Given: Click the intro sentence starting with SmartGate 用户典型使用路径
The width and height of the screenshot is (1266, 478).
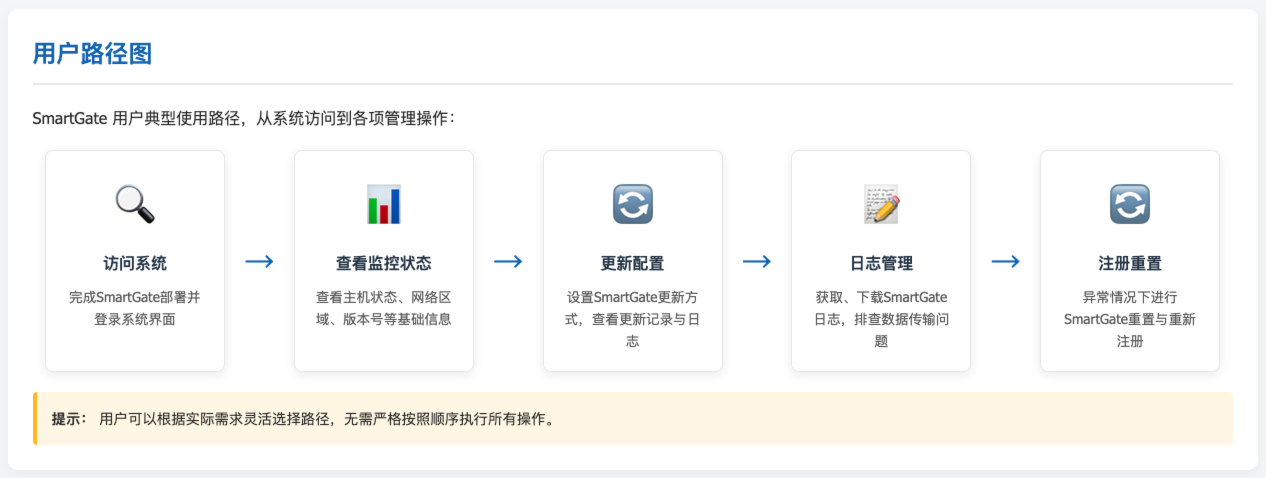Looking at the screenshot, I should pyautogui.click(x=244, y=118).
